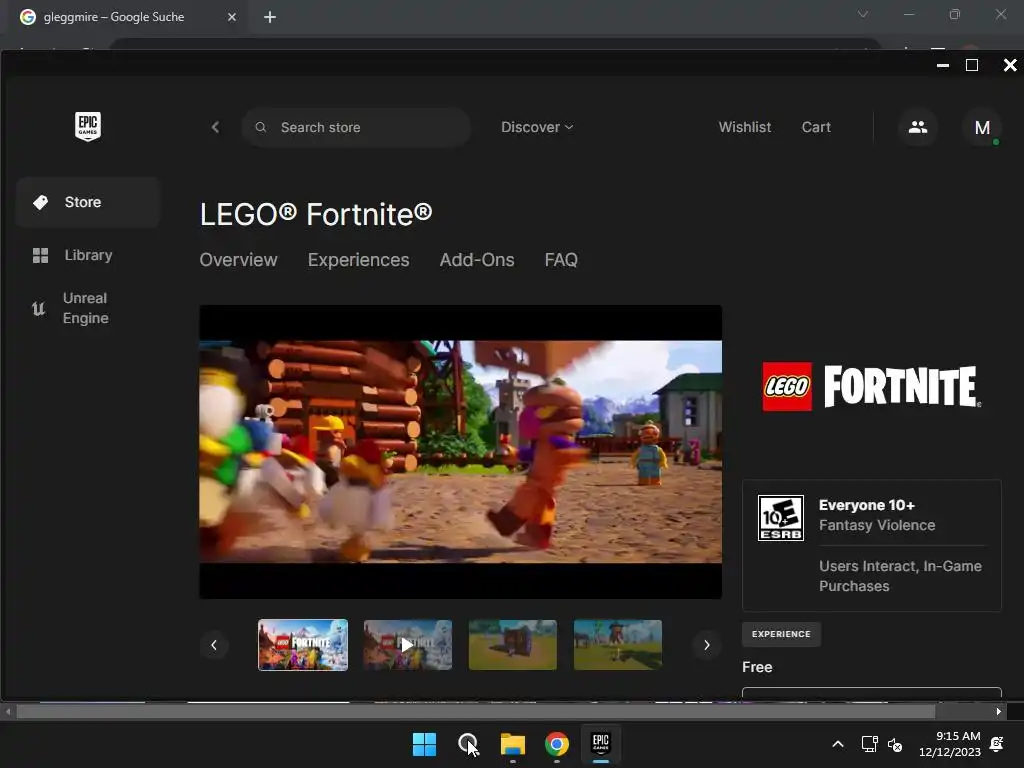Viewport: 1024px width, 768px height.
Task: Click the network status tray icon
Action: click(x=869, y=744)
